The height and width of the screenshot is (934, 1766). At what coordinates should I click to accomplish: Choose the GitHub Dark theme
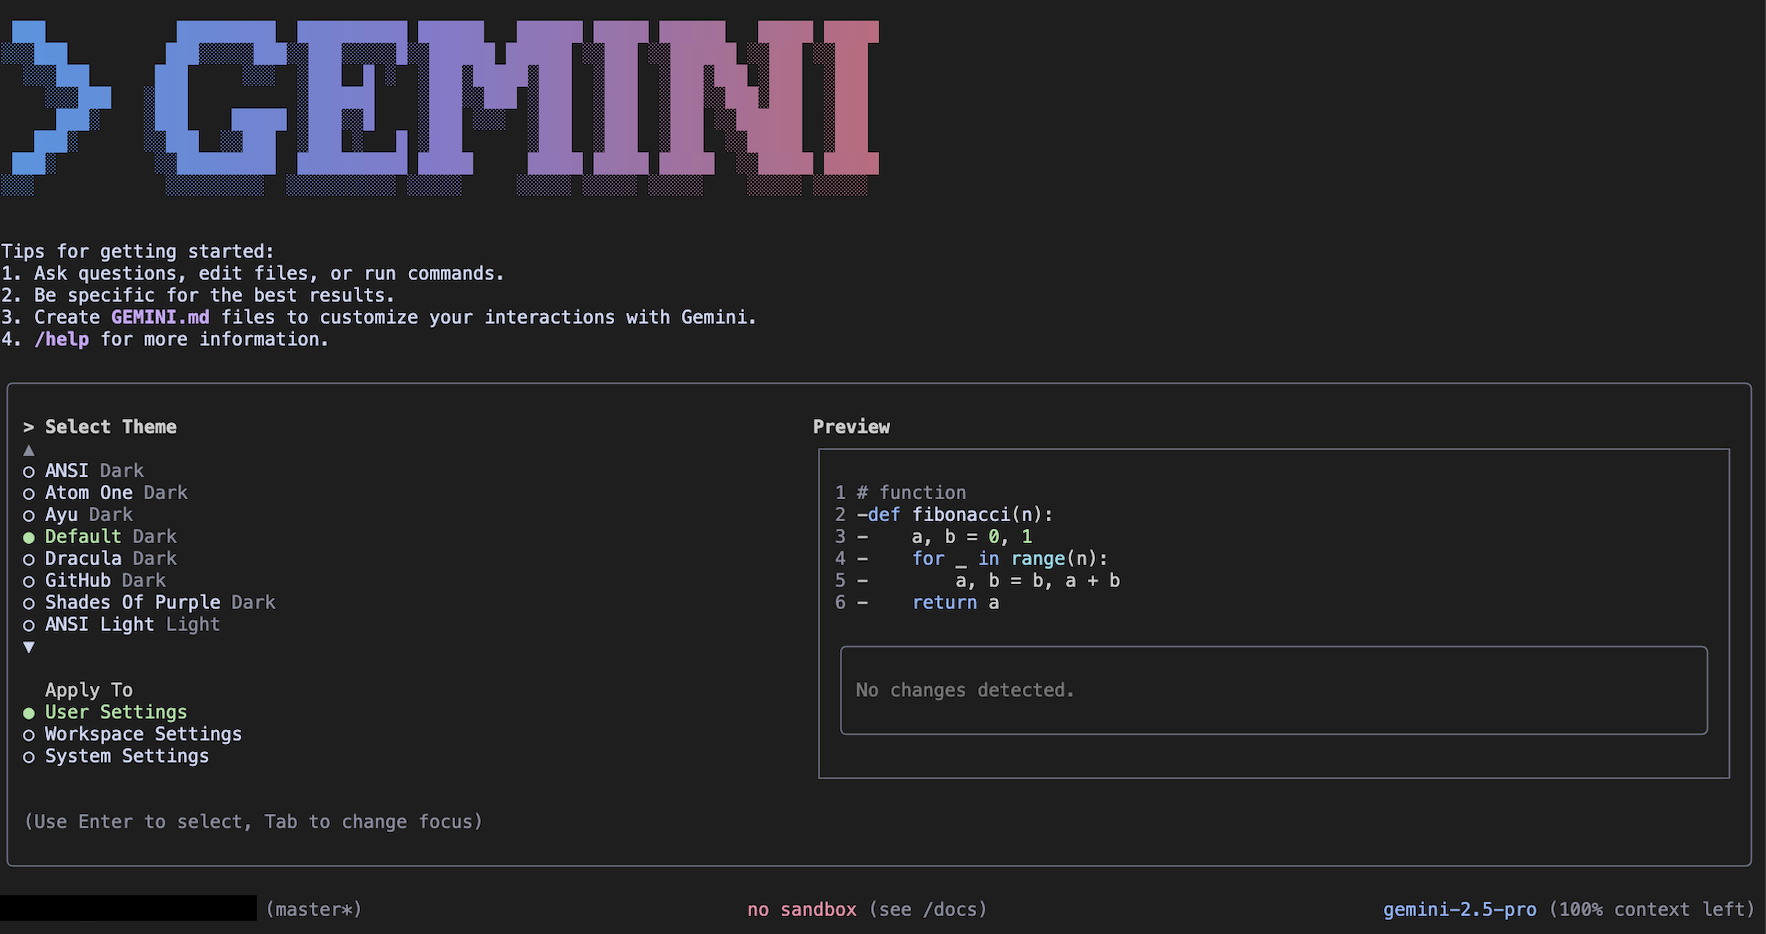pyautogui.click(x=94, y=581)
